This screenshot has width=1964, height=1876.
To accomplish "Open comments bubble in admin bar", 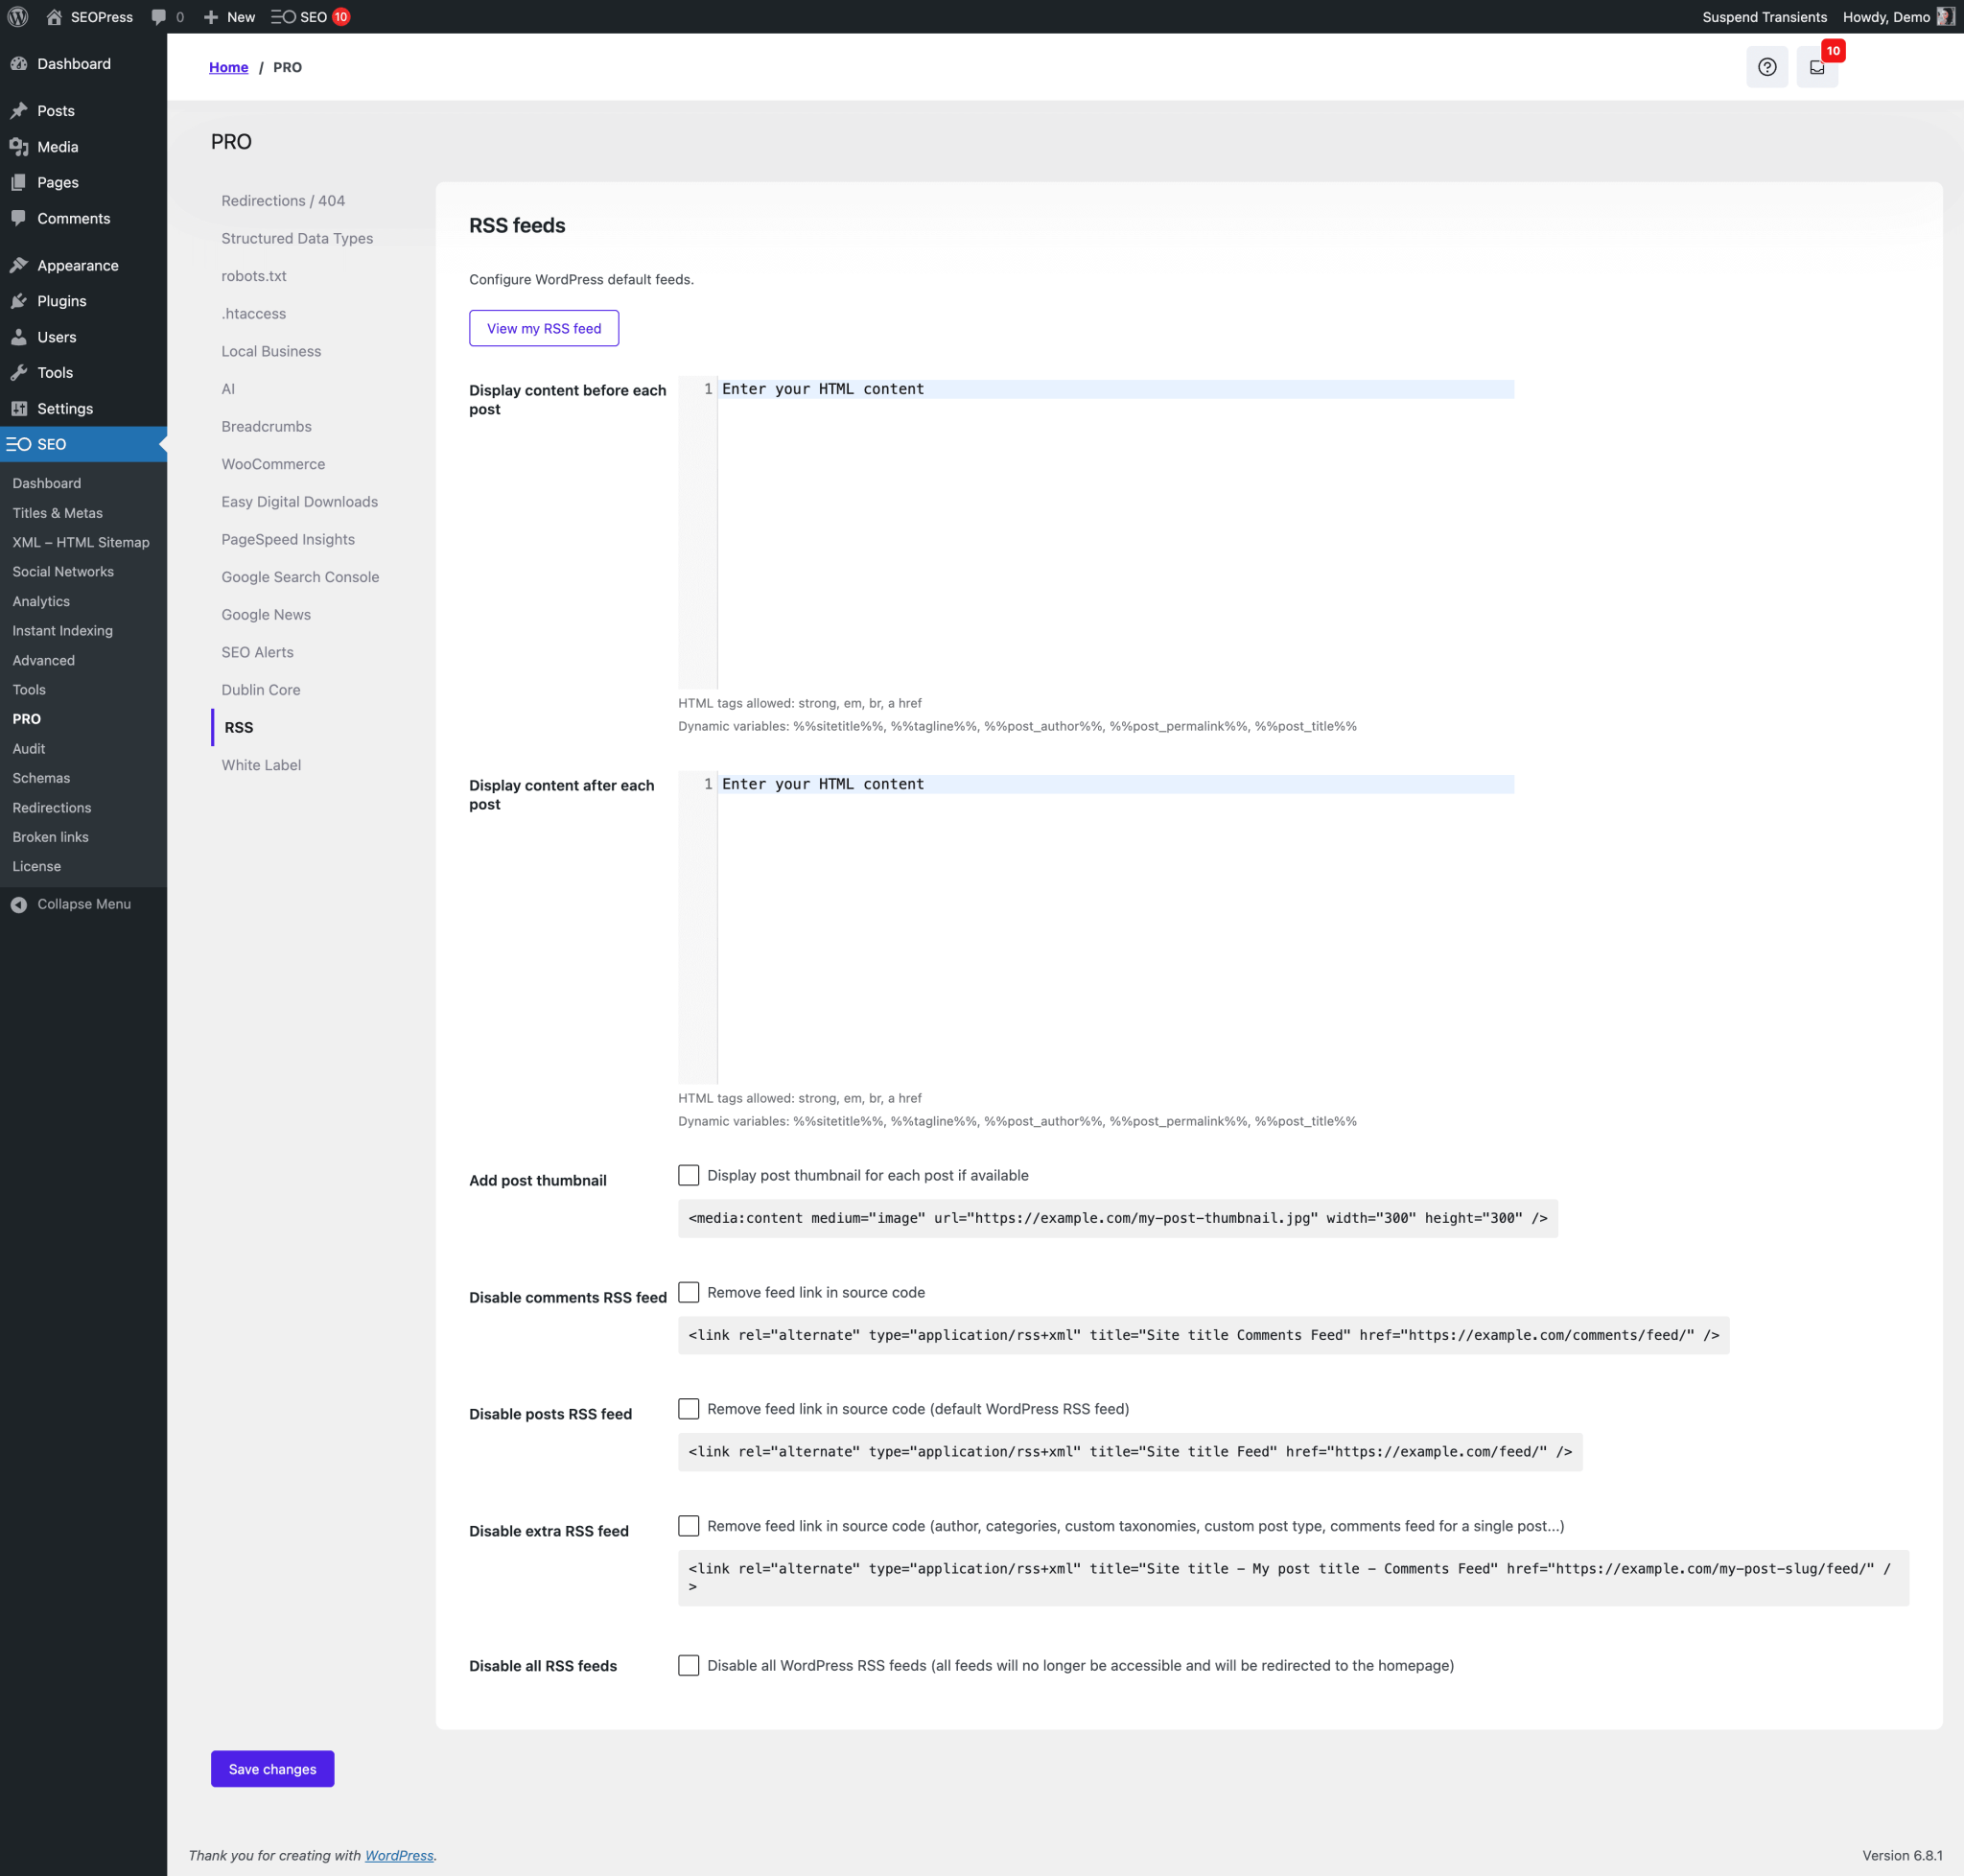I will tap(159, 17).
